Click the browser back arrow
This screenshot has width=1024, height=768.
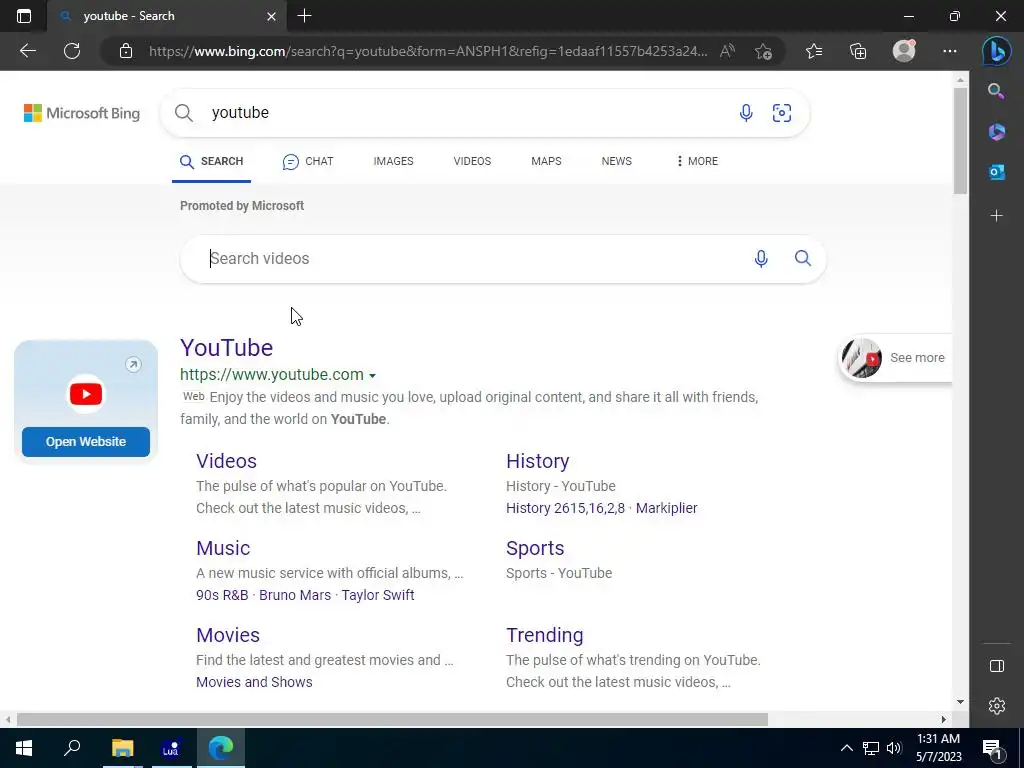tap(27, 51)
